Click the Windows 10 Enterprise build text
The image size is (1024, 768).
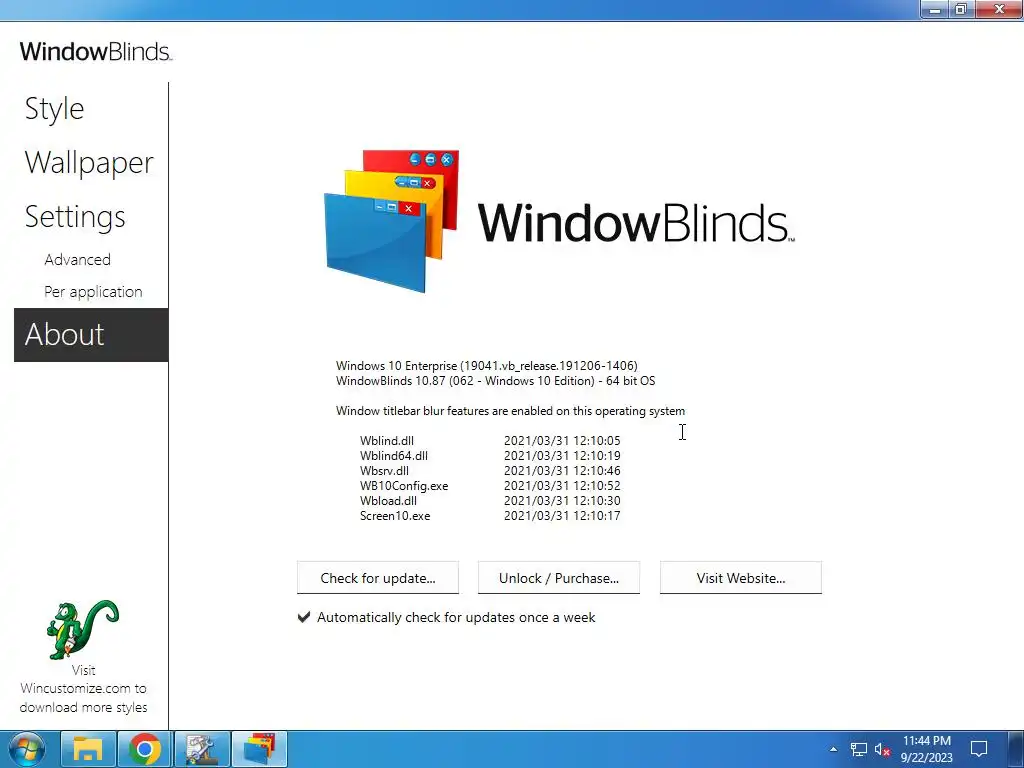click(487, 366)
